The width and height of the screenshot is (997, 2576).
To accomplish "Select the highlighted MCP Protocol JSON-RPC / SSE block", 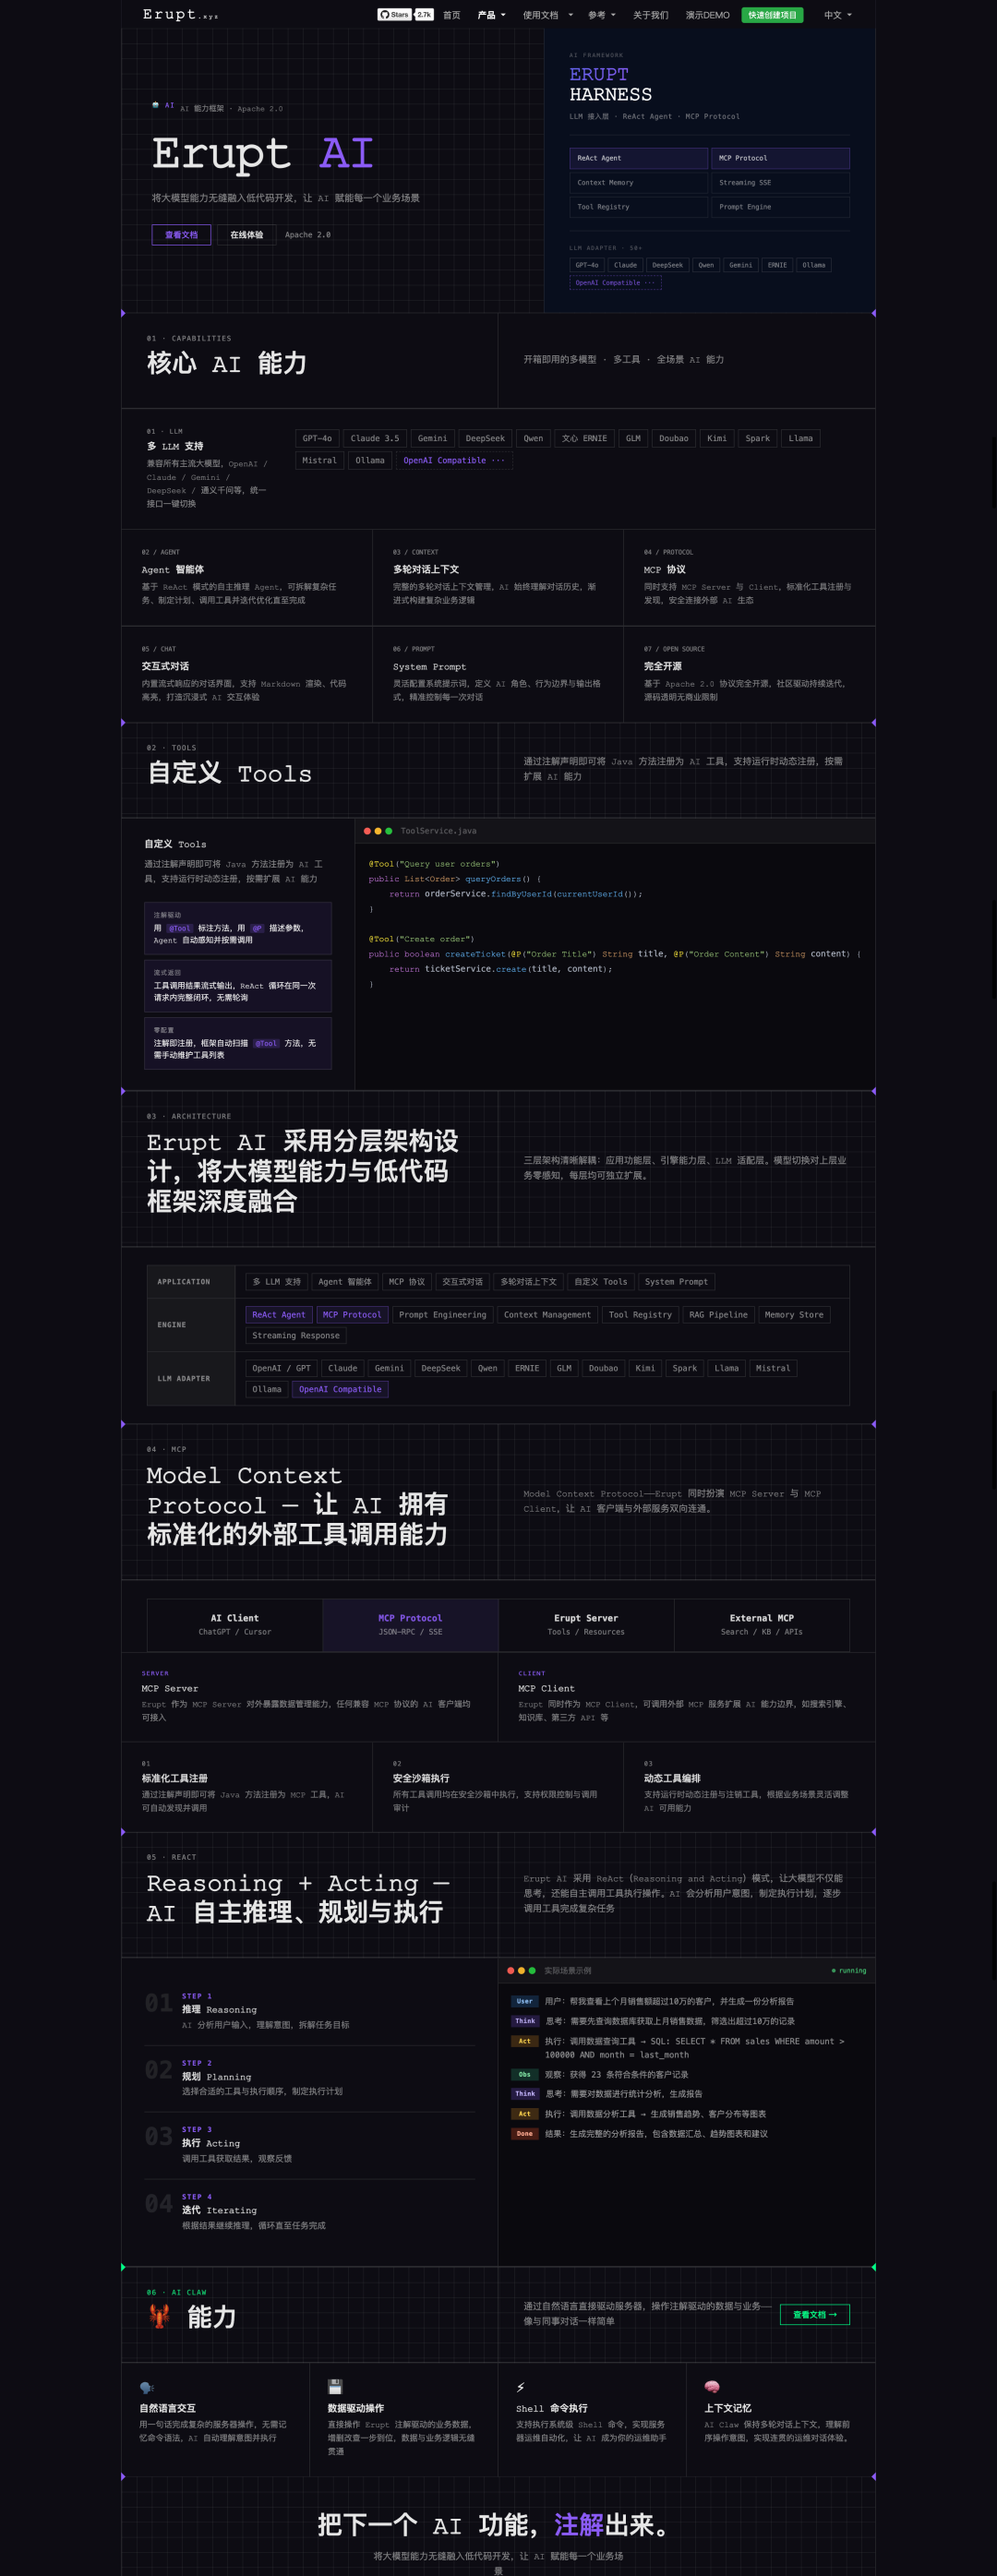I will 410,1624.
